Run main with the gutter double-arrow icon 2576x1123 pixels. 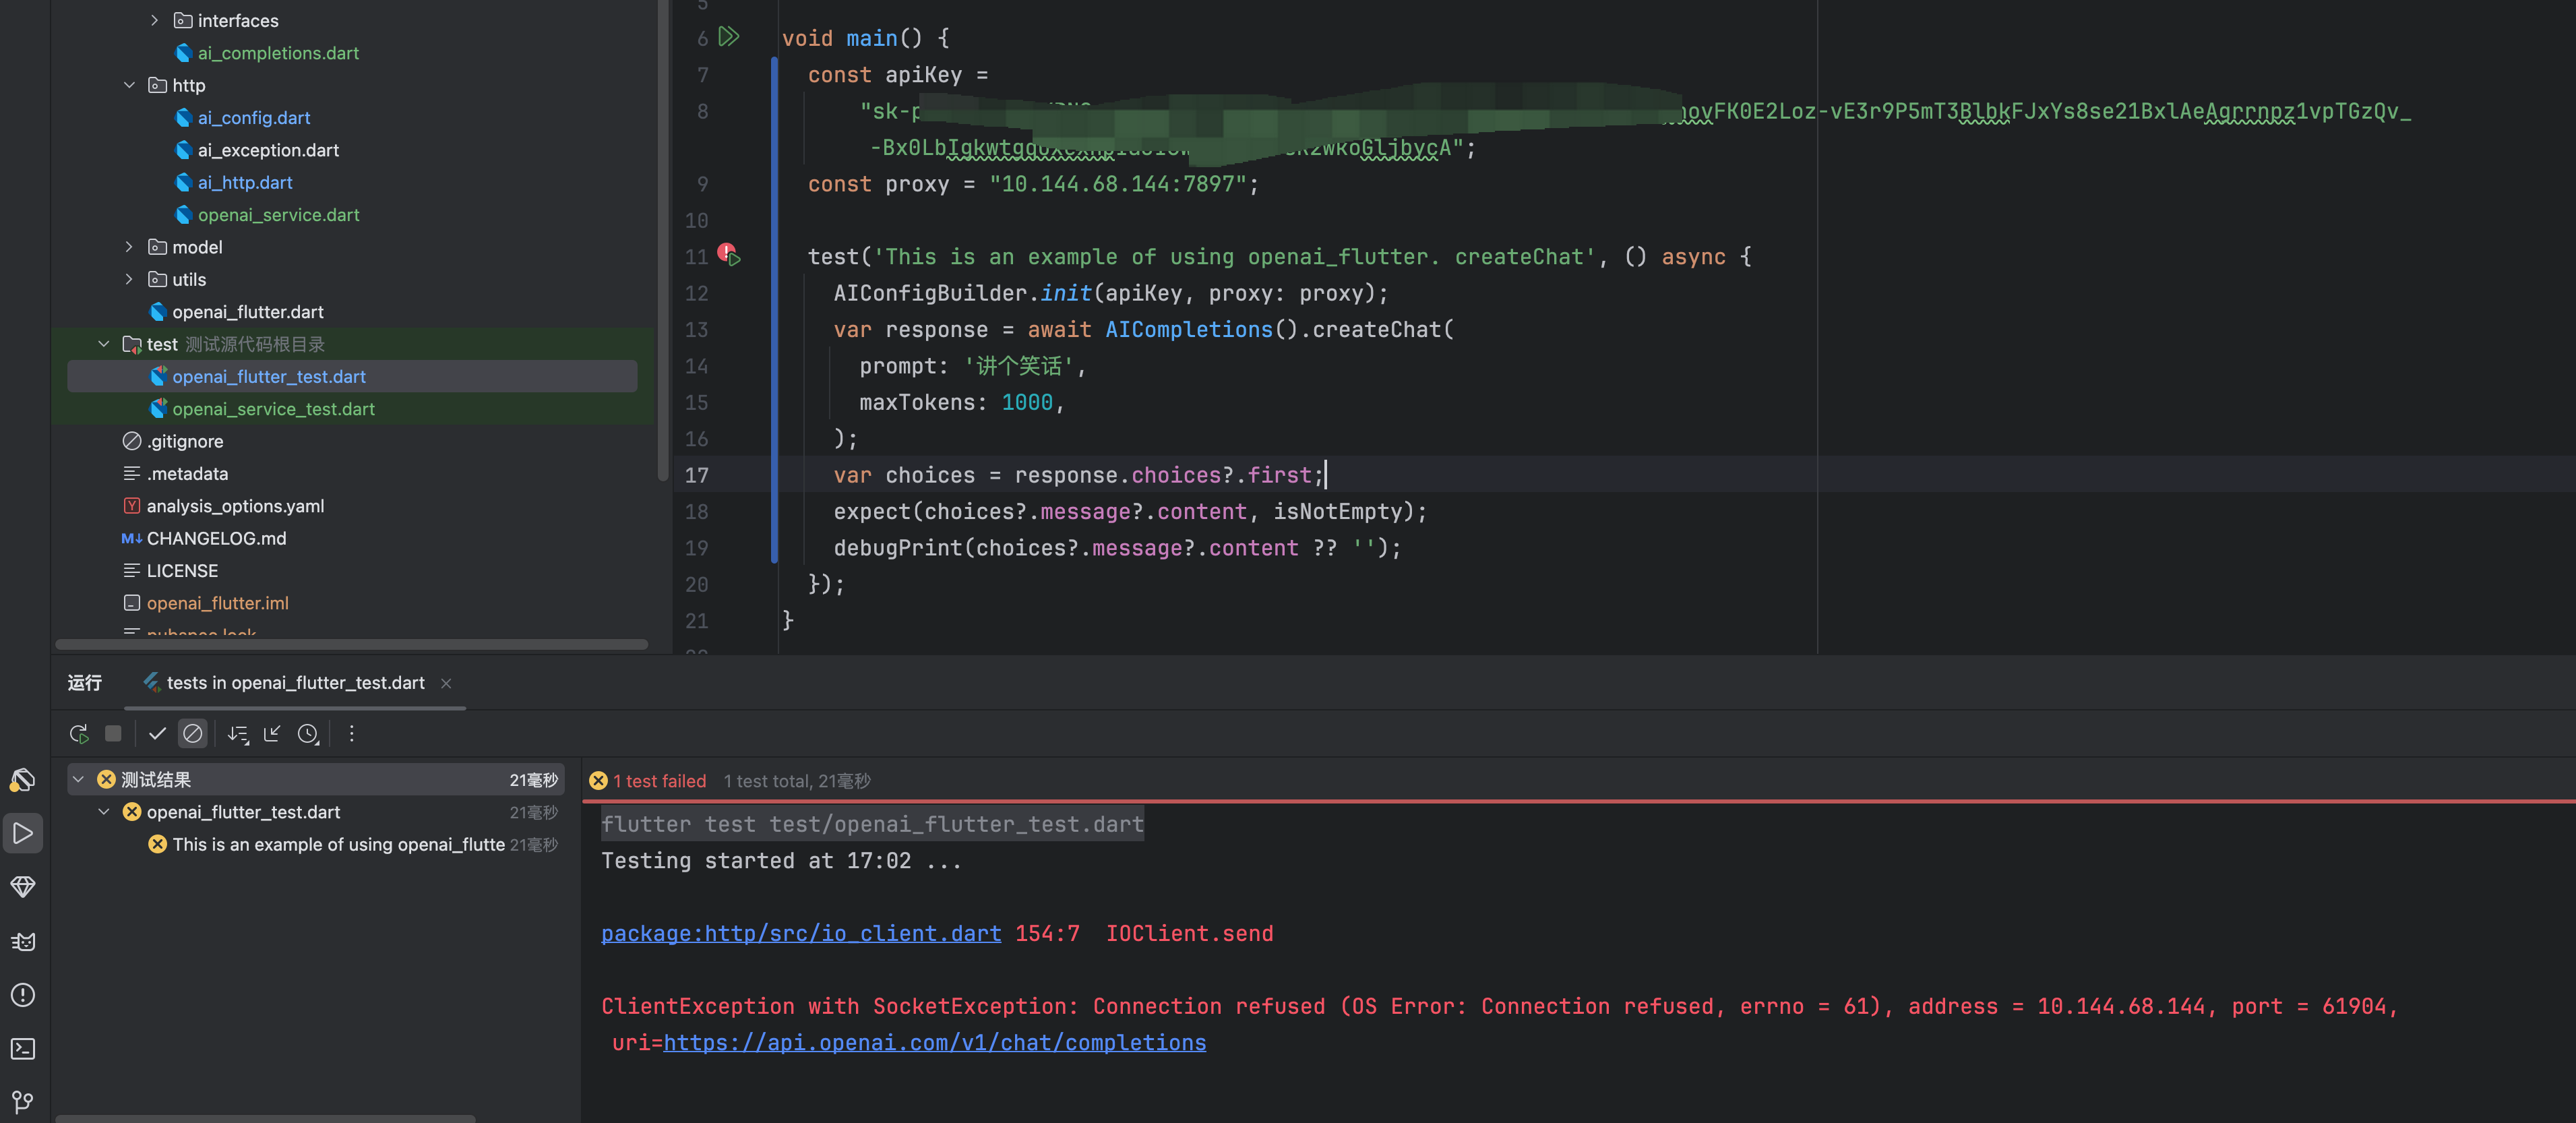pyautogui.click(x=729, y=37)
